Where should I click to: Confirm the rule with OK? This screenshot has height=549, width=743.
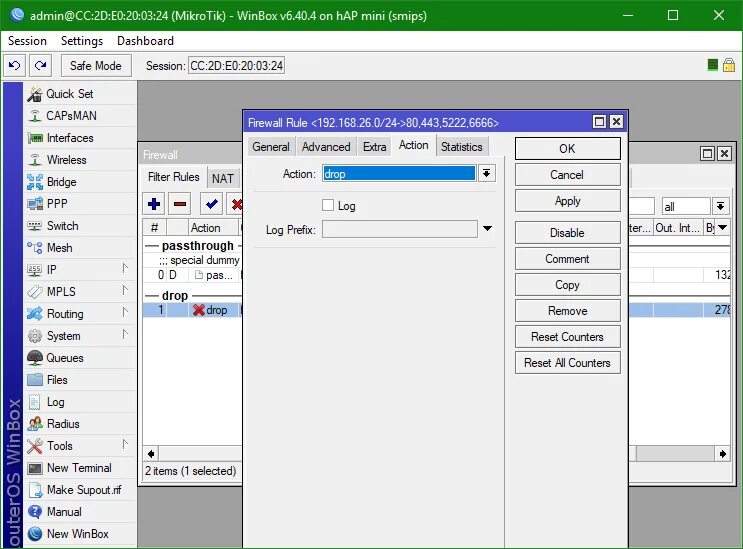[x=568, y=149]
